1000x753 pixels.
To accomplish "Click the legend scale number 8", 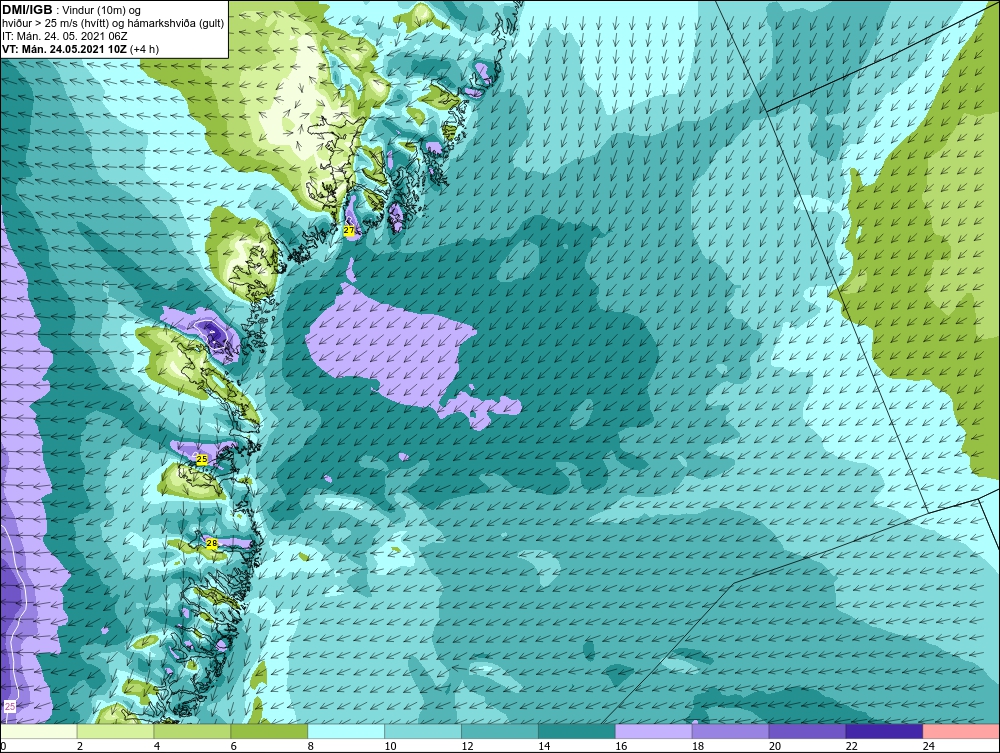I will coord(311,746).
